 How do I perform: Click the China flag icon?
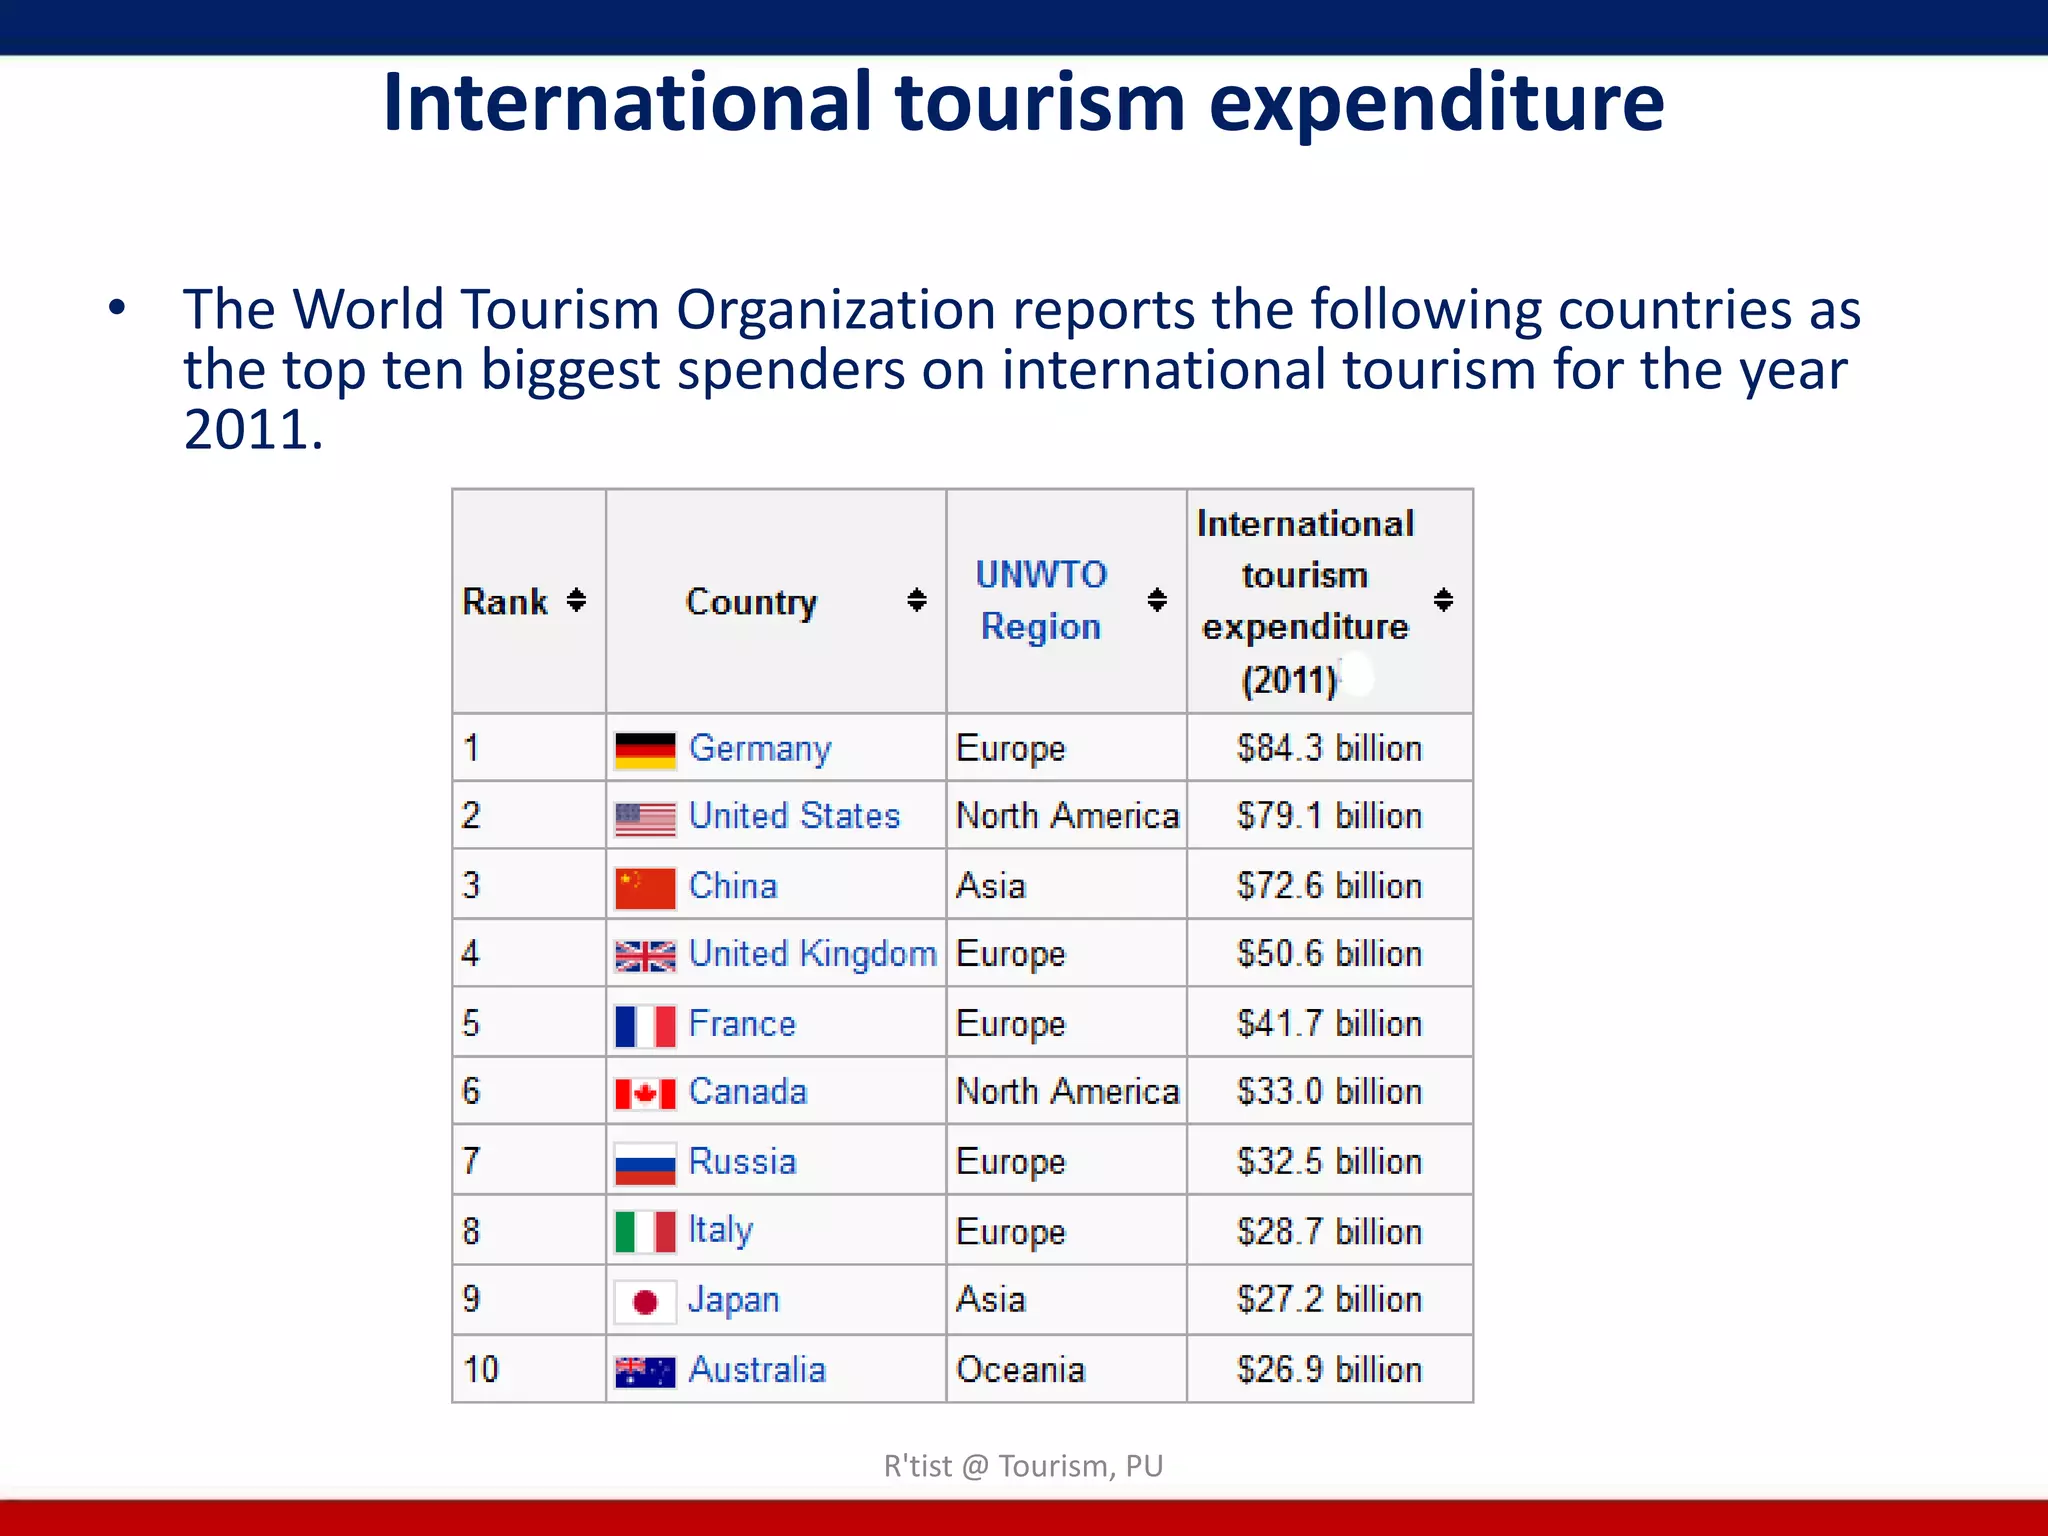pos(645,888)
